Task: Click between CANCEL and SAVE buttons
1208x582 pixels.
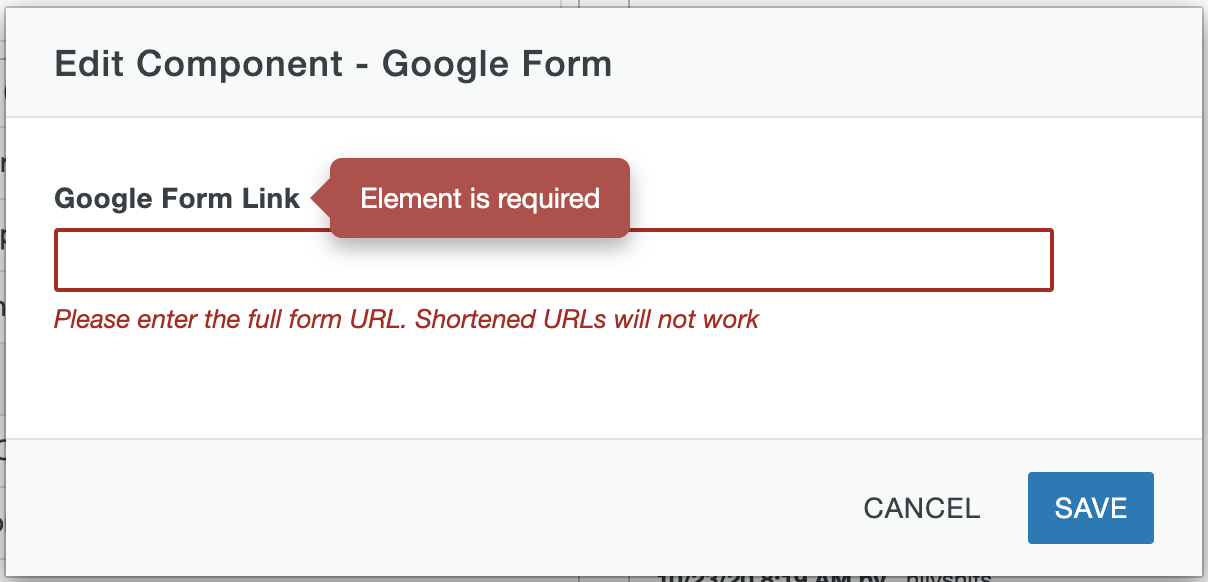Action: pos(1004,508)
